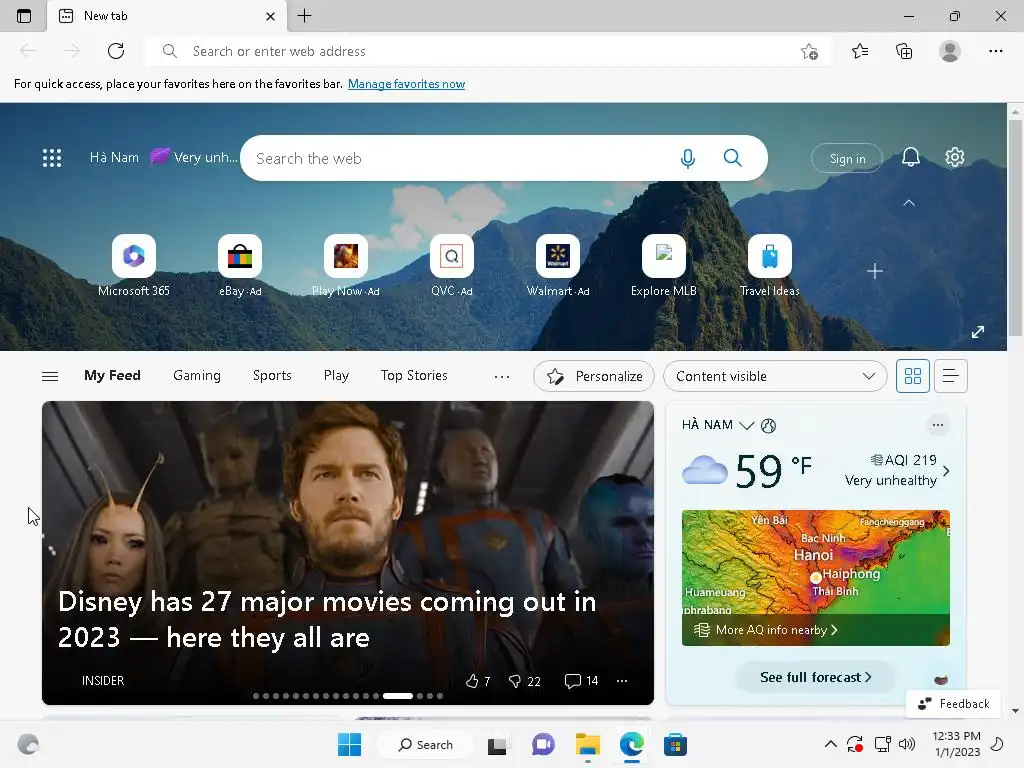Click the page vertical scrollbar
This screenshot has width=1024, height=768.
[x=1015, y=229]
